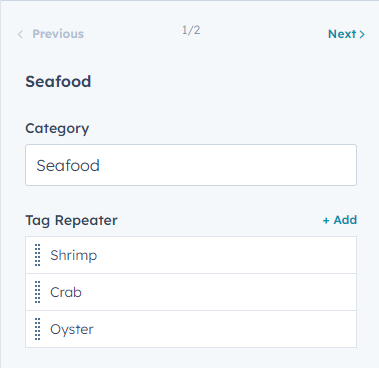Click the drag handle beside Shrimp

tap(38, 255)
